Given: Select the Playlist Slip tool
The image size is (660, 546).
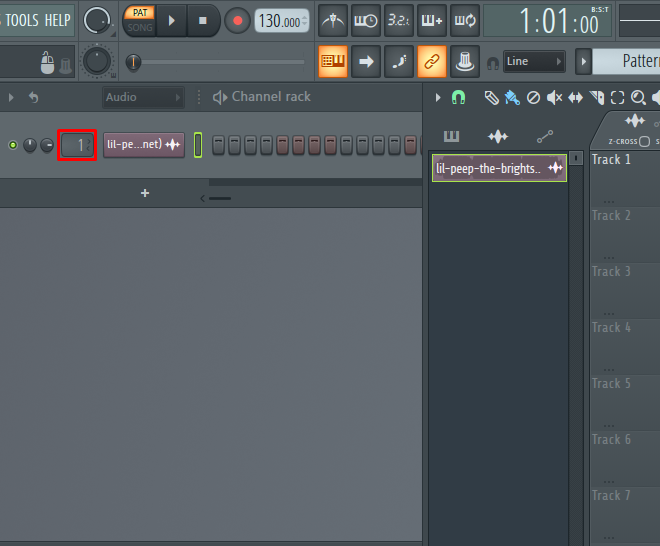Looking at the screenshot, I should [575, 98].
